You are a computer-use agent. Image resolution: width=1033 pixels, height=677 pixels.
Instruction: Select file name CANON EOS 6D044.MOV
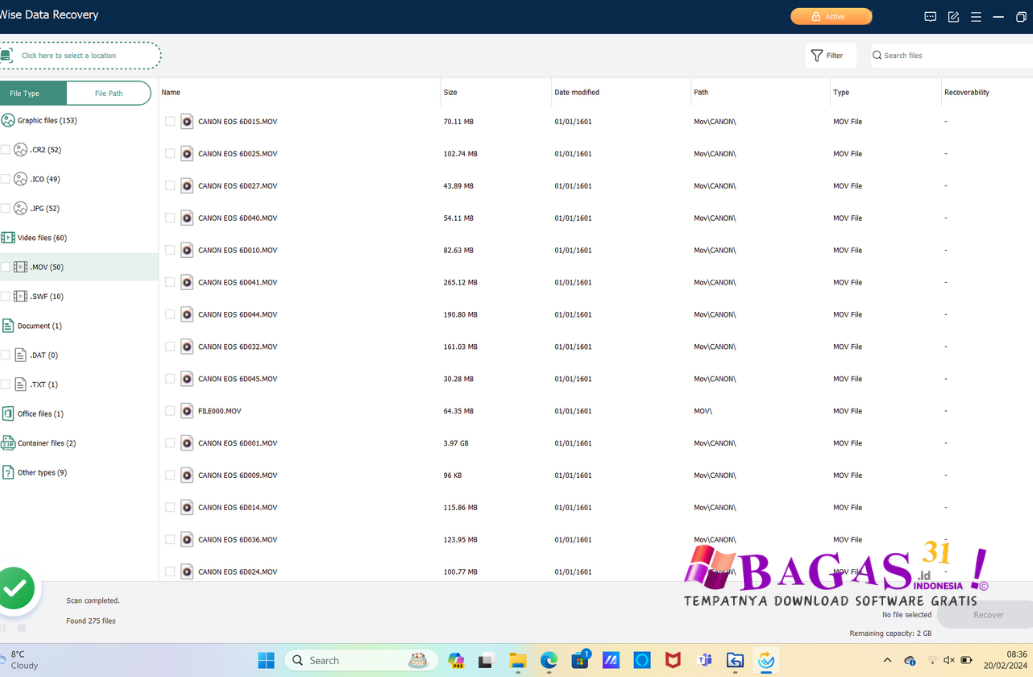[238, 314]
